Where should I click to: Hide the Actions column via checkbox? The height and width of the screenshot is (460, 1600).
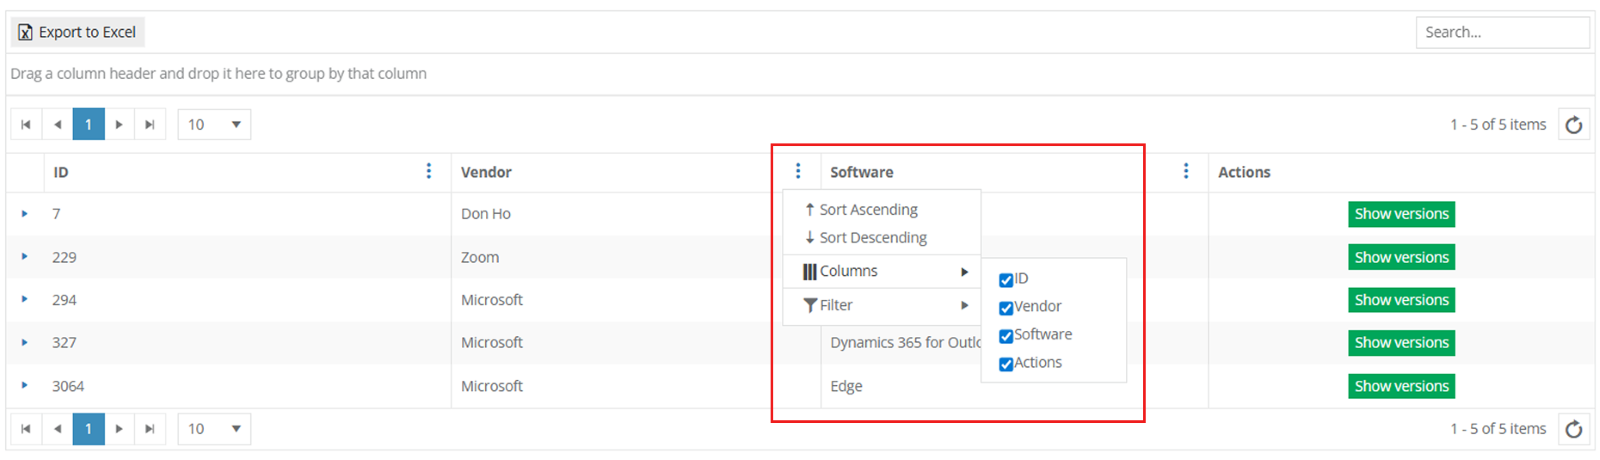coord(1006,364)
